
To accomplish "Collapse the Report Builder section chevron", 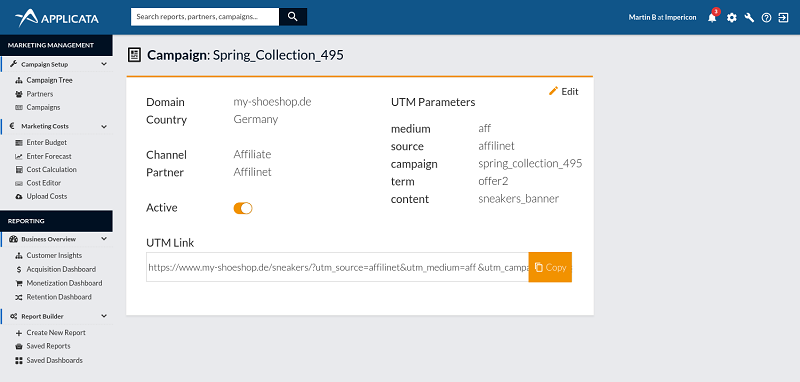I will [x=104, y=316].
